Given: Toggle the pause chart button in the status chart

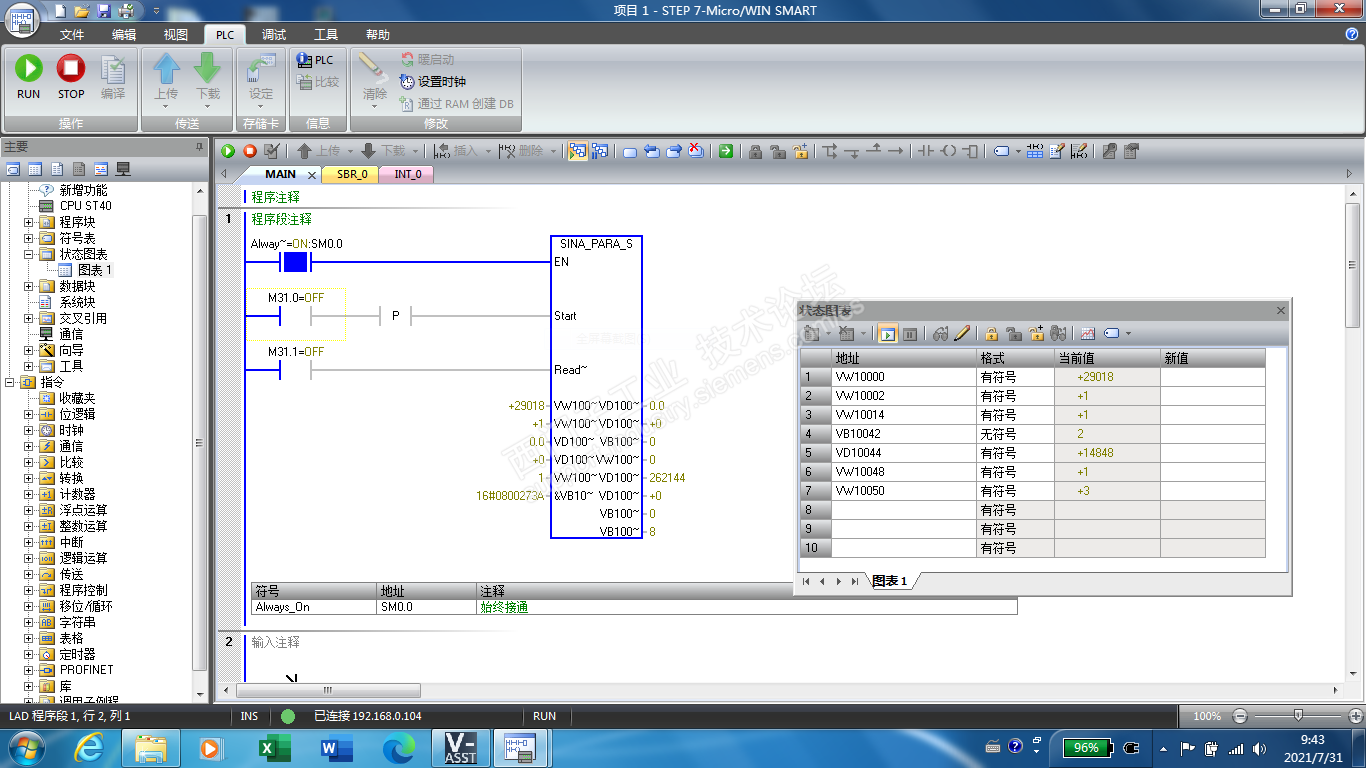Looking at the screenshot, I should click(x=910, y=333).
